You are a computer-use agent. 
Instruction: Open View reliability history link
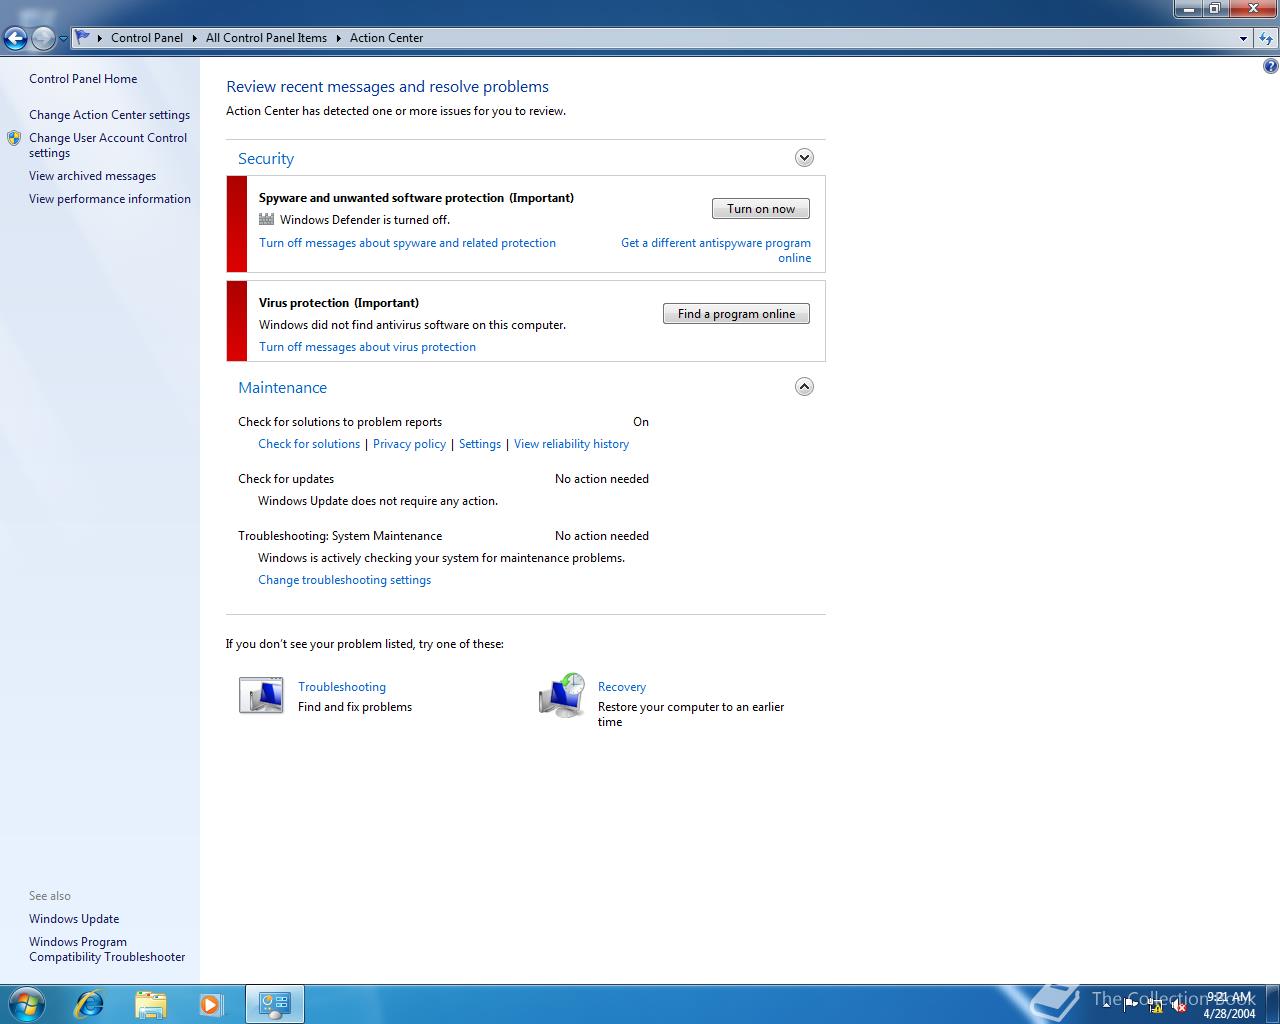pyautogui.click(x=571, y=444)
